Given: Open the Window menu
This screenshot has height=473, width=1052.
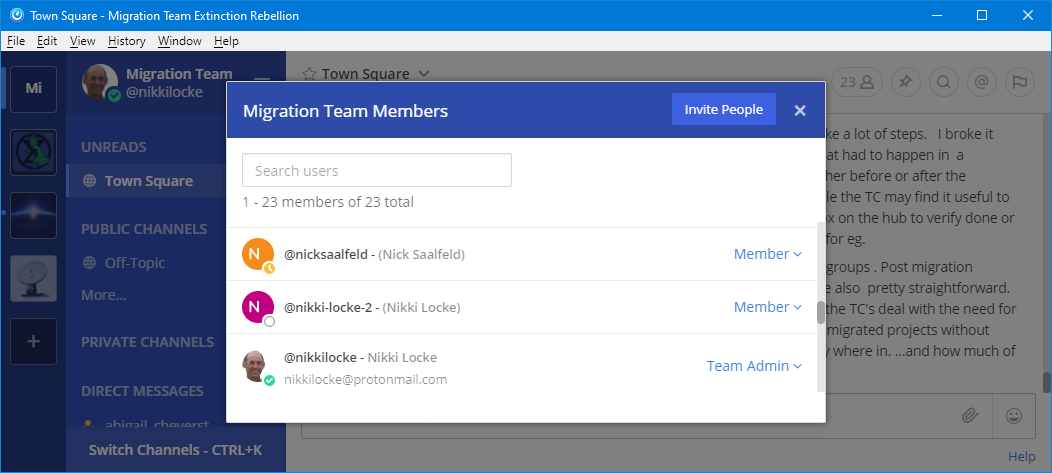Looking at the screenshot, I should [180, 41].
